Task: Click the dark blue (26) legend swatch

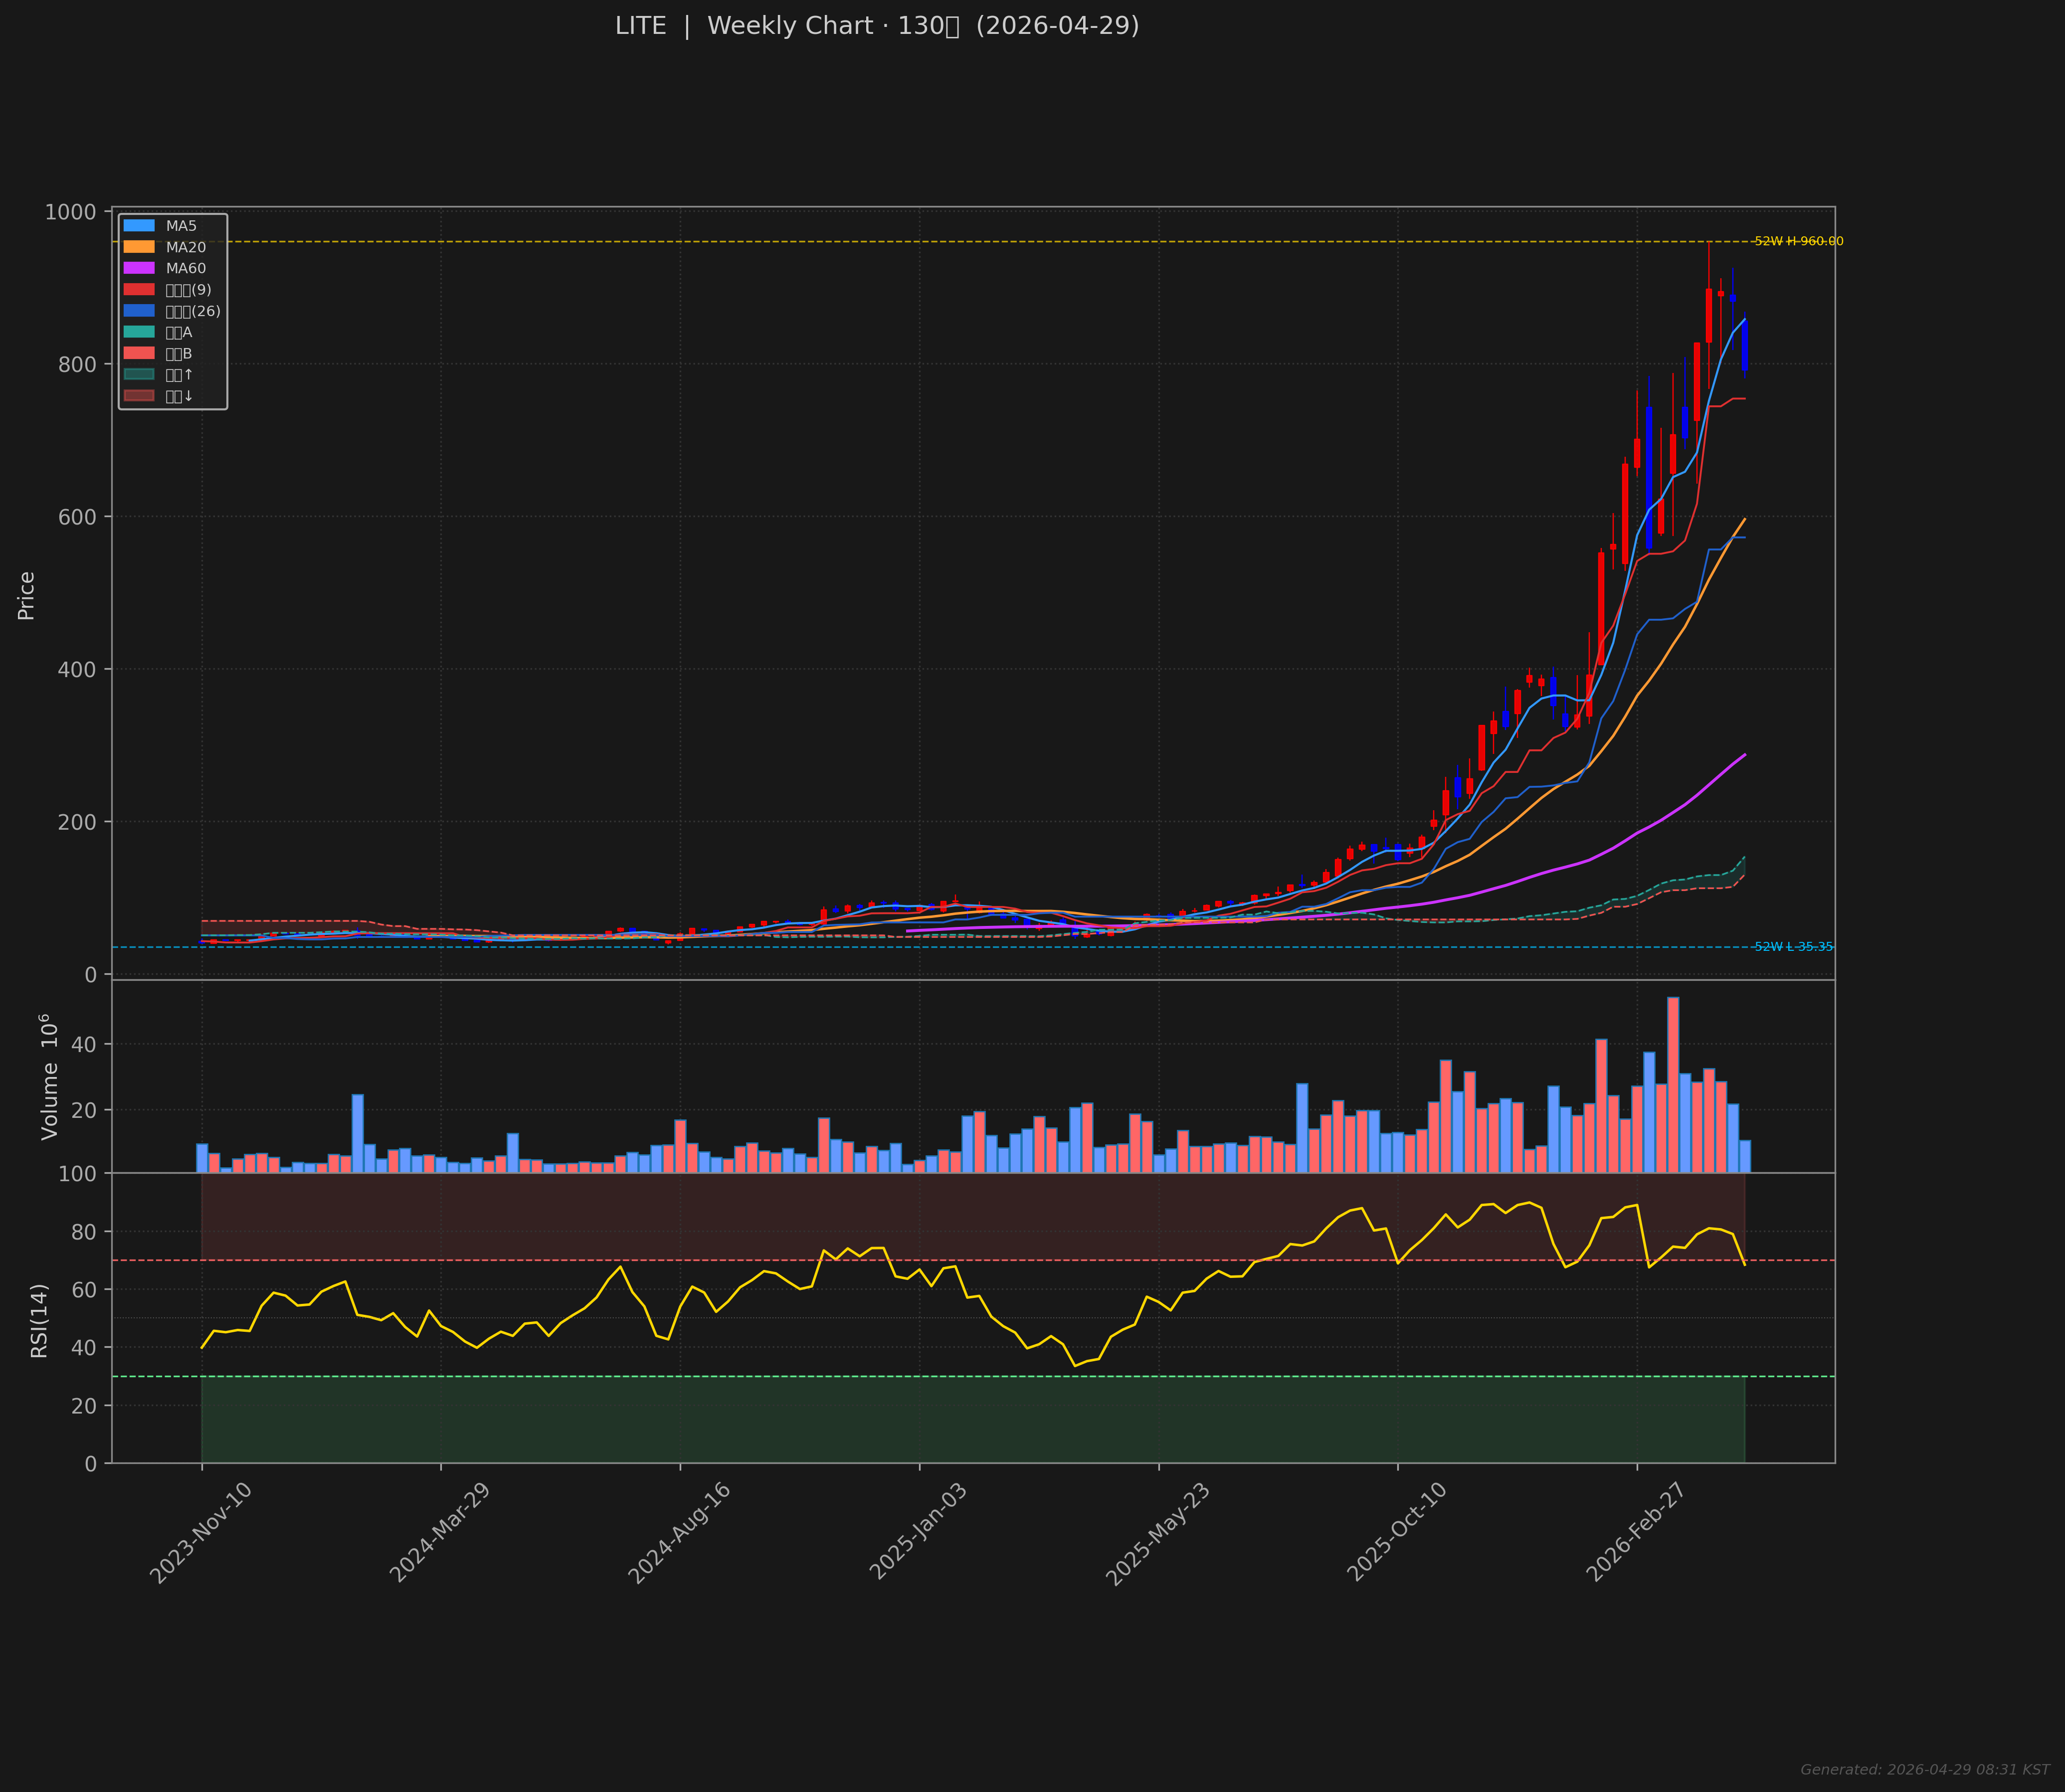Action: 139,311
